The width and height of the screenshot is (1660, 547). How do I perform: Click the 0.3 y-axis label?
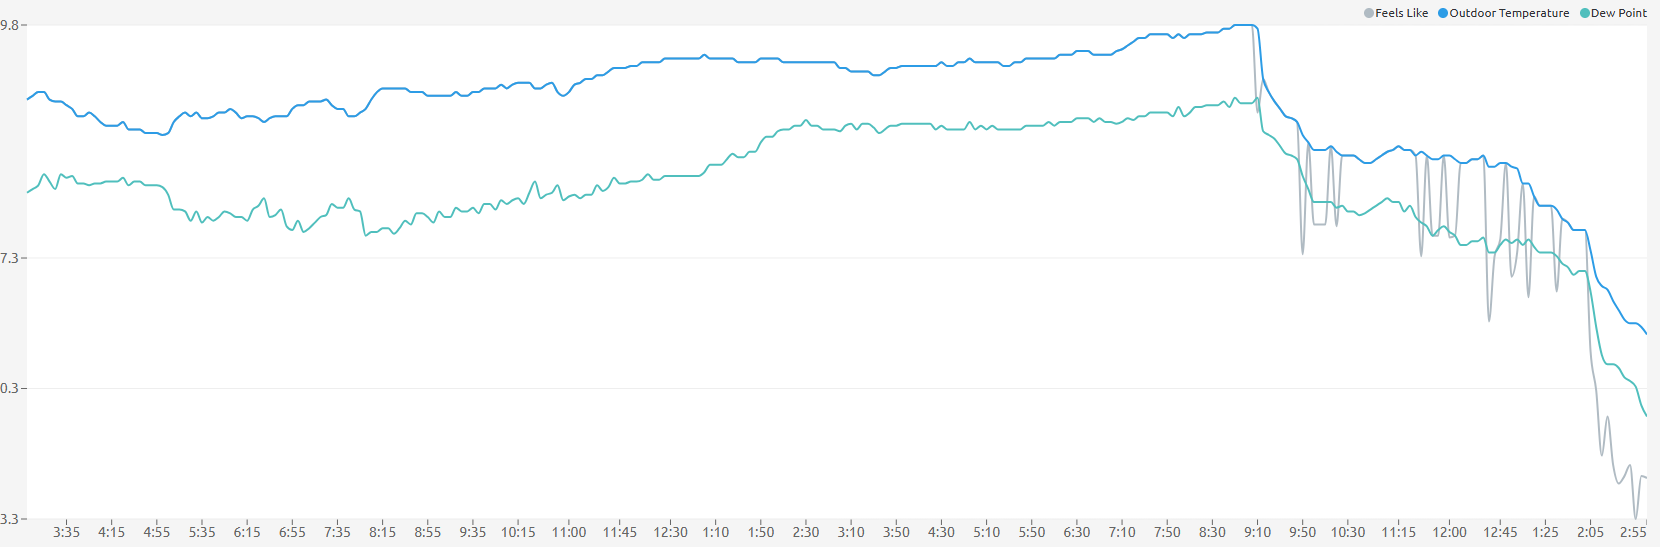click(10, 388)
